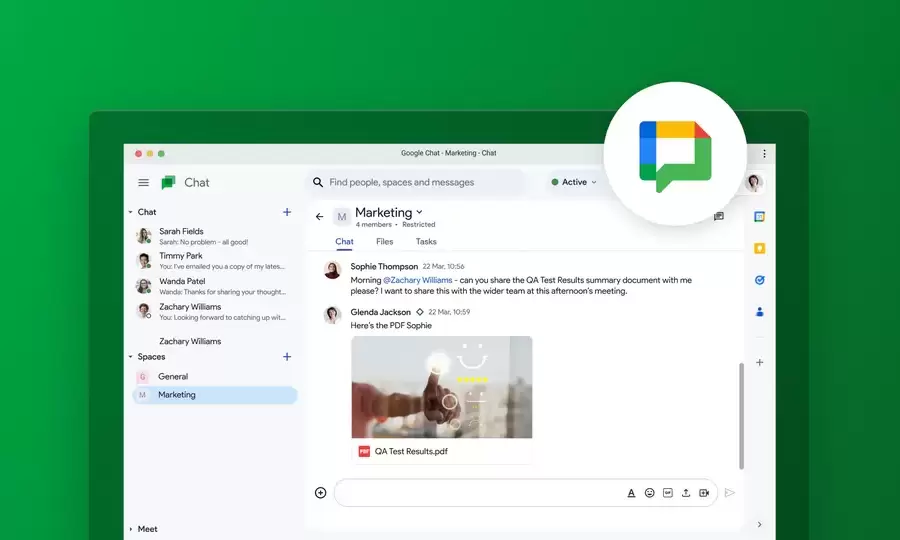Open the message compose plus menu
900x540 pixels.
[320, 492]
